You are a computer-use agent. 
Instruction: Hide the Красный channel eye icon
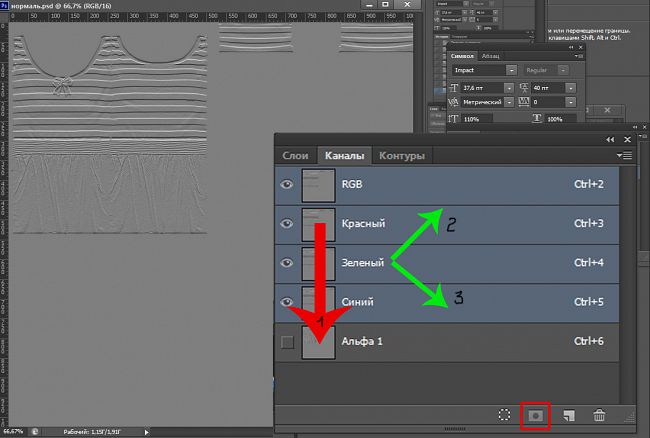click(x=288, y=223)
